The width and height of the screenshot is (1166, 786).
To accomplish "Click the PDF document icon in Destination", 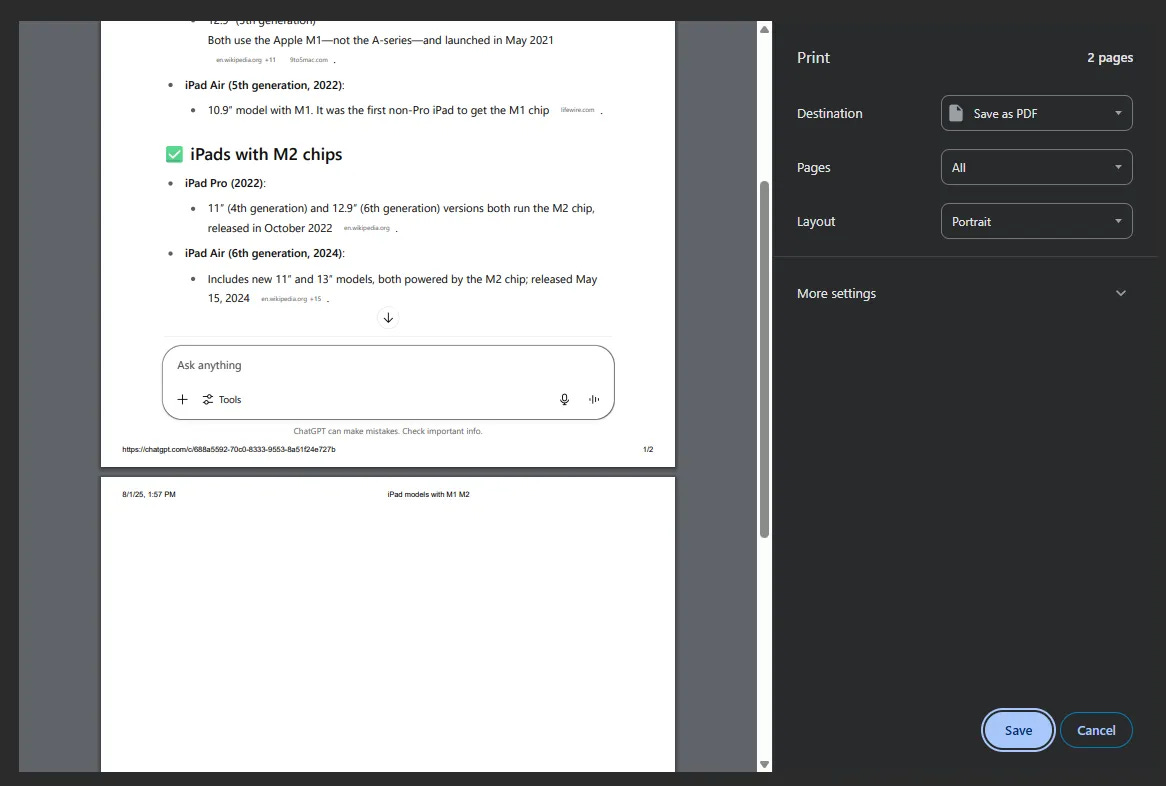I will pos(956,113).
